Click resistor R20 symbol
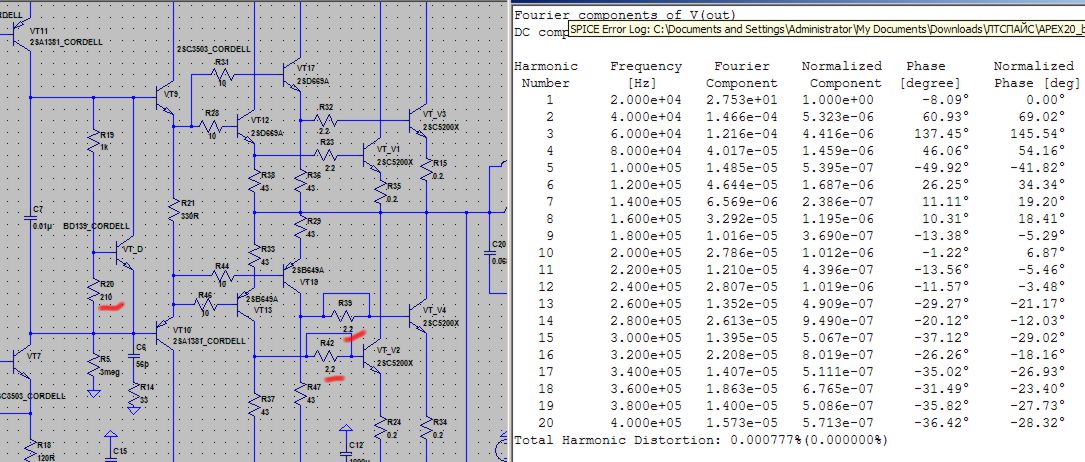This screenshot has height=462, width=1085. tap(93, 290)
